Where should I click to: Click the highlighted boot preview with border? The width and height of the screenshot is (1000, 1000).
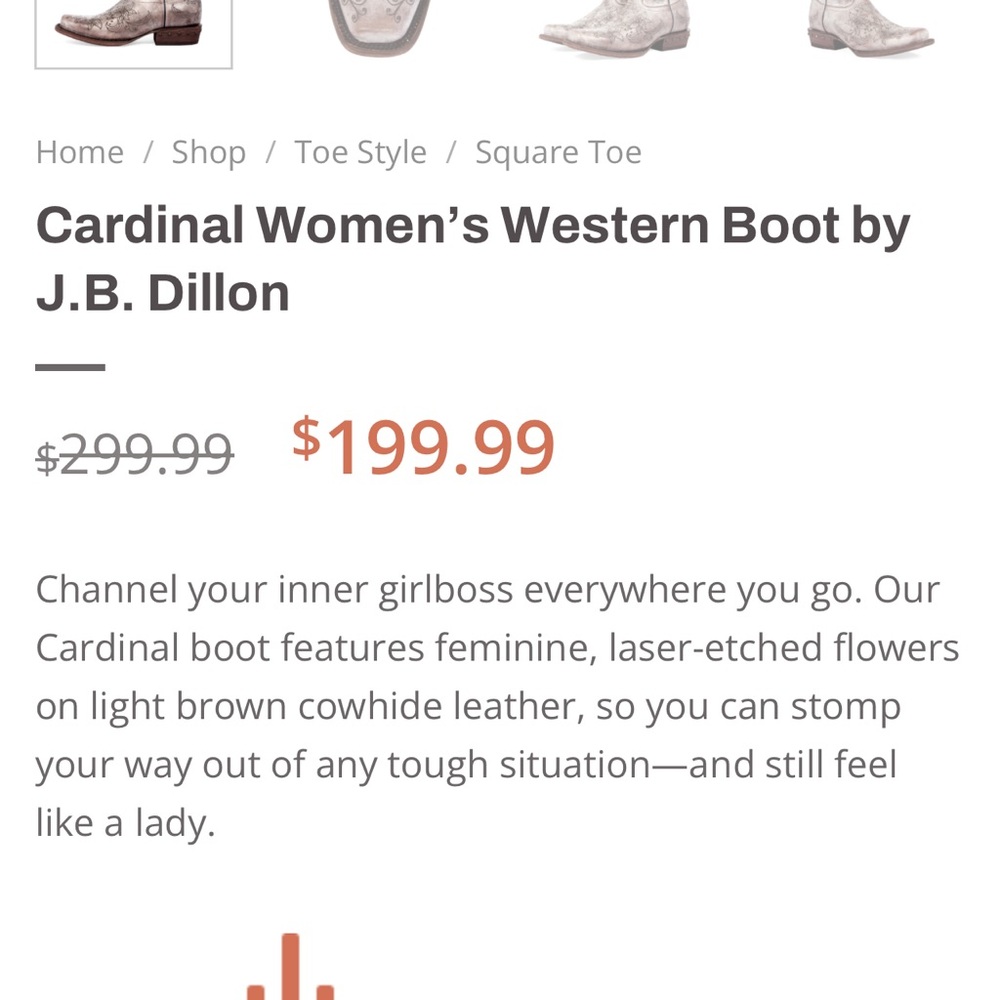tap(135, 32)
